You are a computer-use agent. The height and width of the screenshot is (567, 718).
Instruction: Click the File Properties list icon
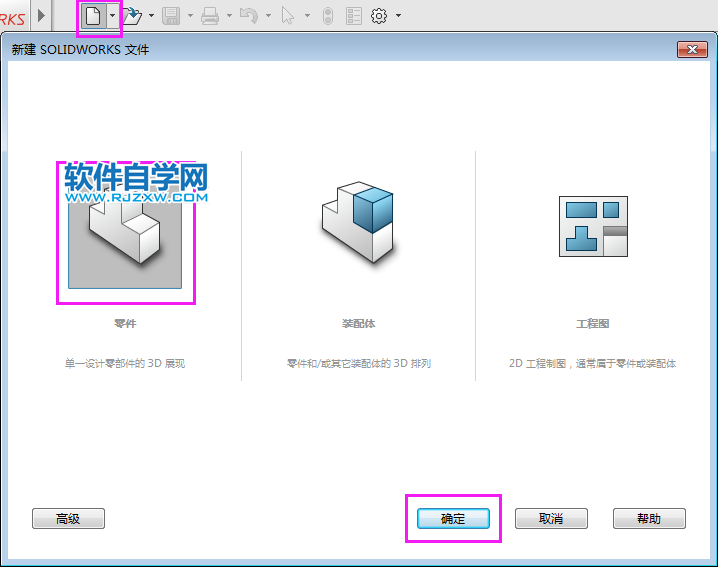(354, 16)
